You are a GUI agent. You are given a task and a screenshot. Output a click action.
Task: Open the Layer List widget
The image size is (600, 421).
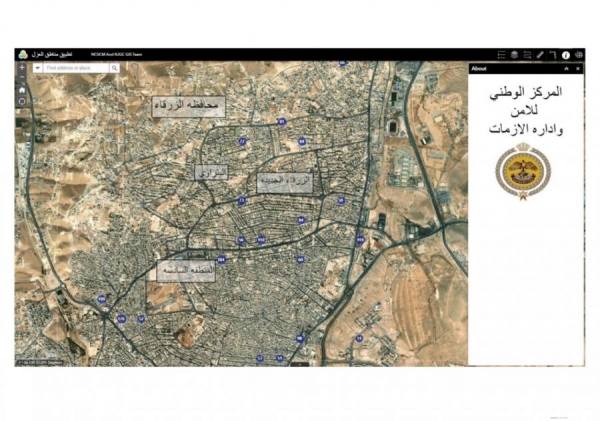[514, 55]
